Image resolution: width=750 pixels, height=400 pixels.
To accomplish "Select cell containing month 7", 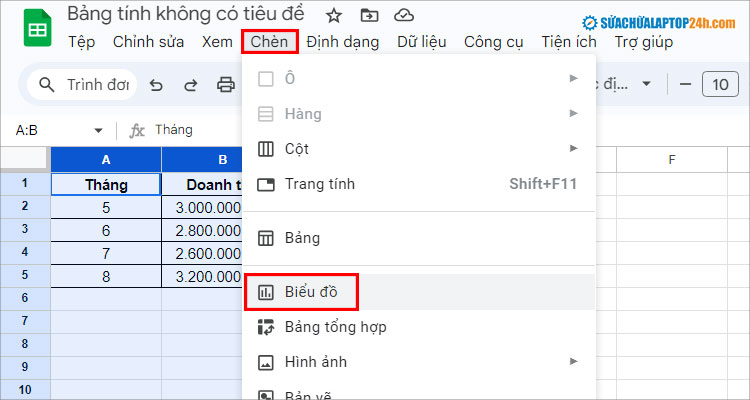I will tap(106, 254).
